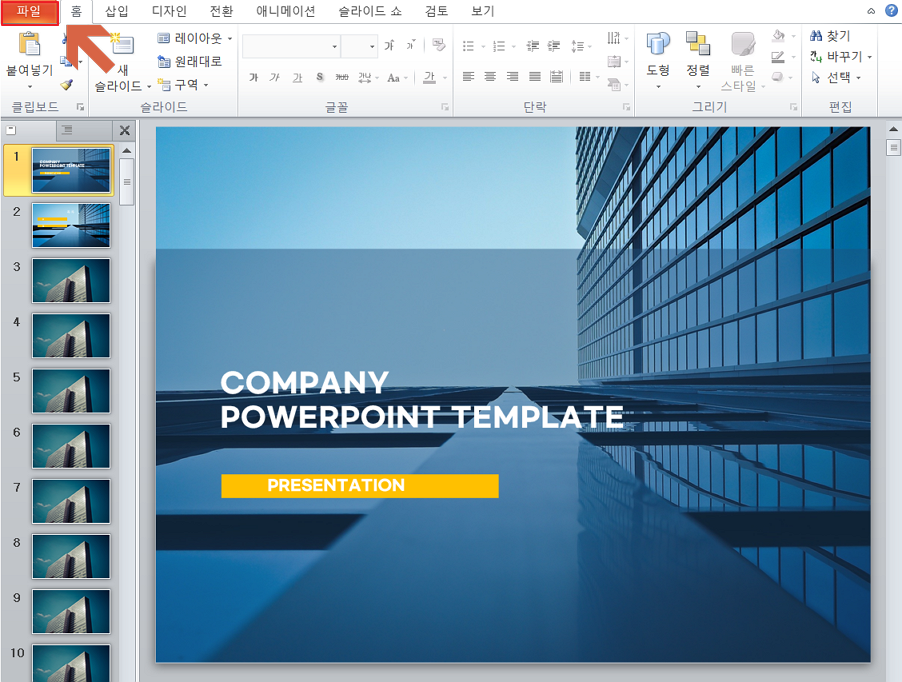Open the font name combo box

(291, 46)
